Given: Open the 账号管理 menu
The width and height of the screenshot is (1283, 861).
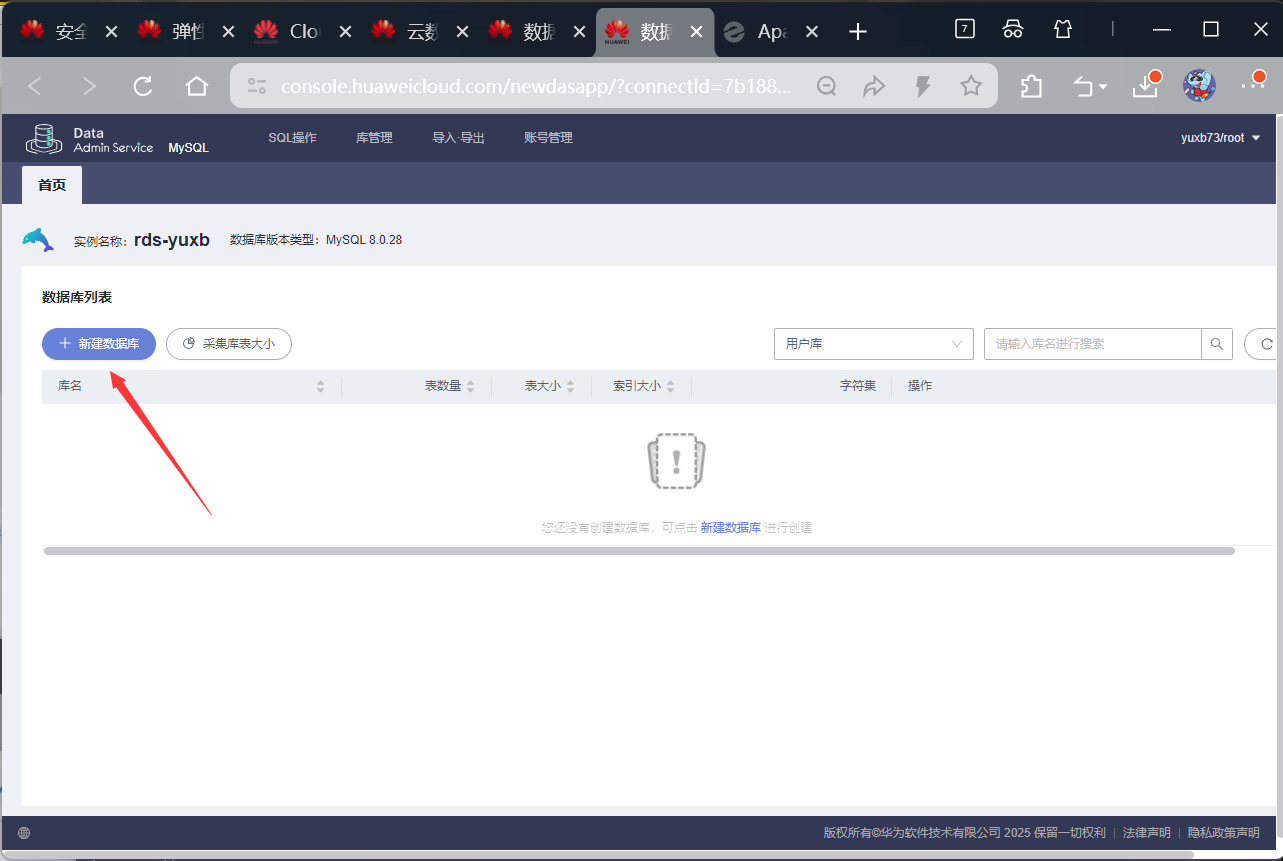Looking at the screenshot, I should (548, 138).
